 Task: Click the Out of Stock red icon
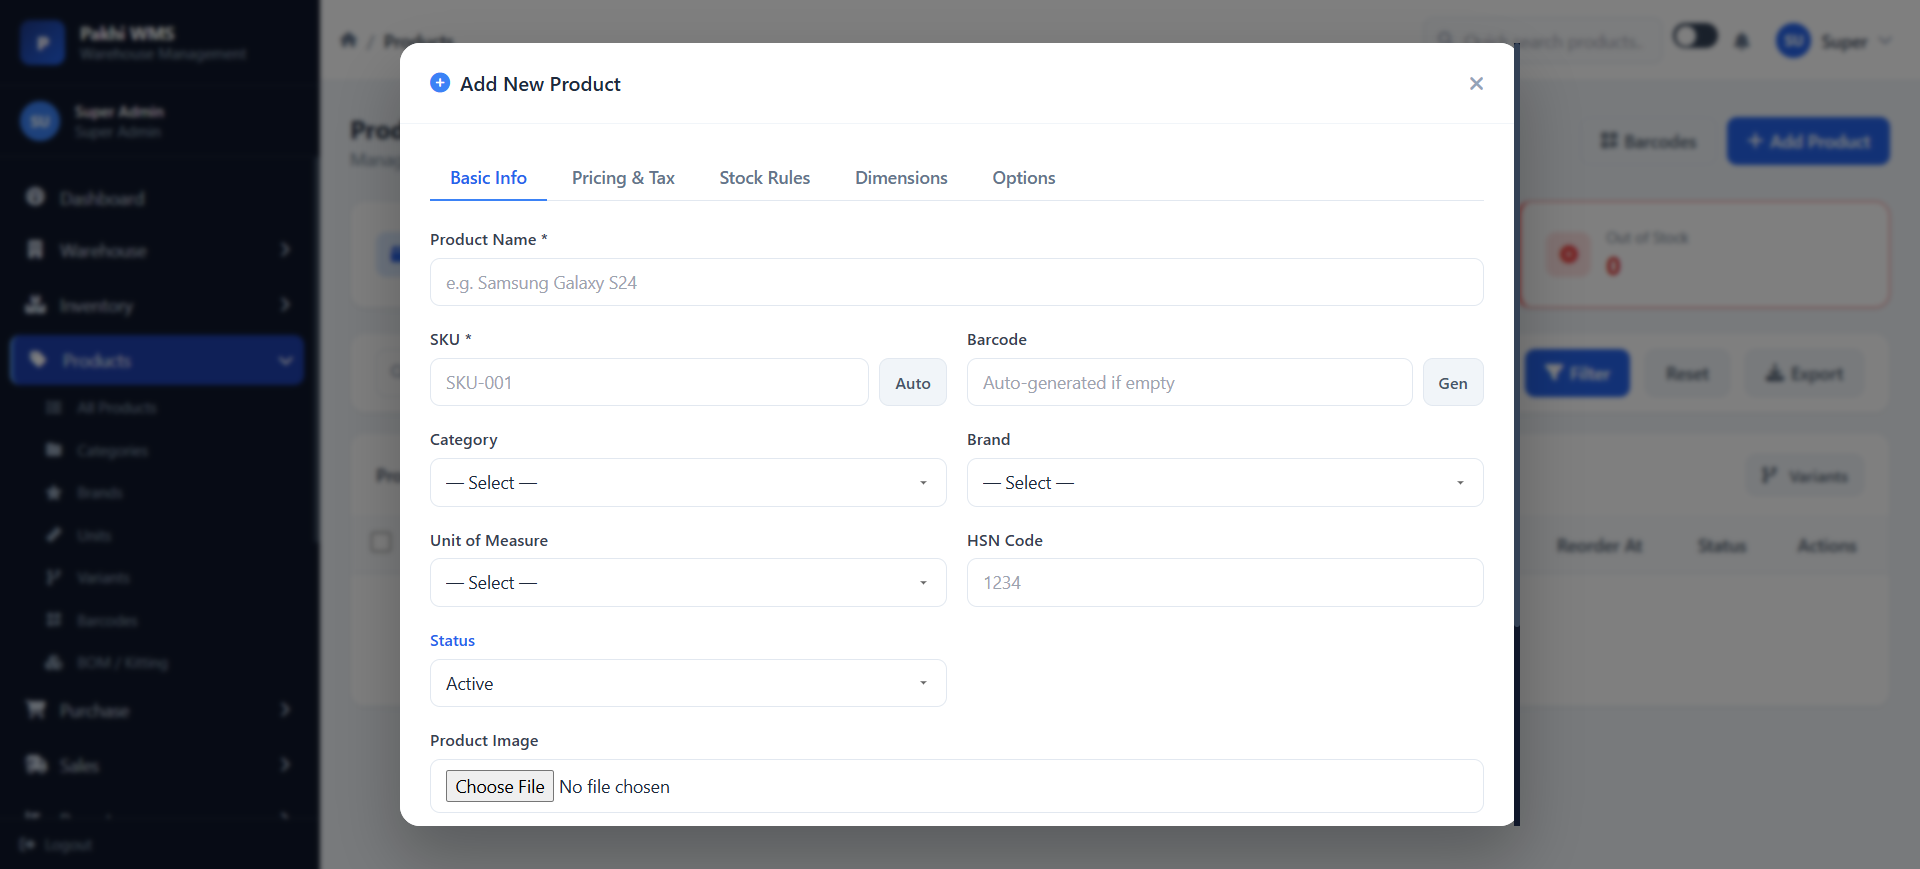(1568, 254)
